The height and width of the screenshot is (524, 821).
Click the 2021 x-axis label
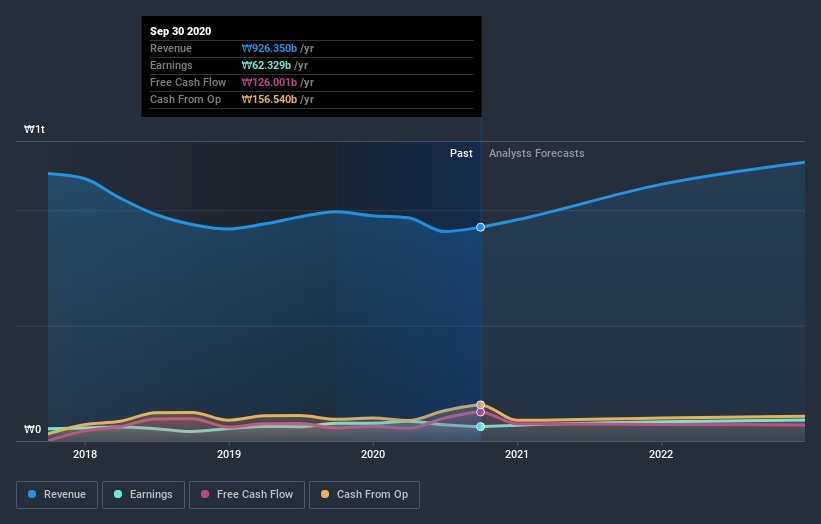pos(517,454)
